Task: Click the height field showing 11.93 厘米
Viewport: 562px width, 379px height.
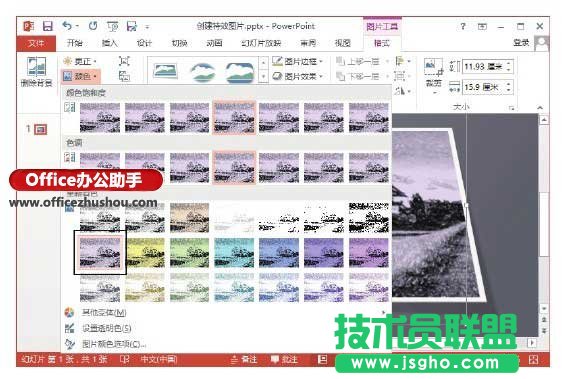Action: 484,67
